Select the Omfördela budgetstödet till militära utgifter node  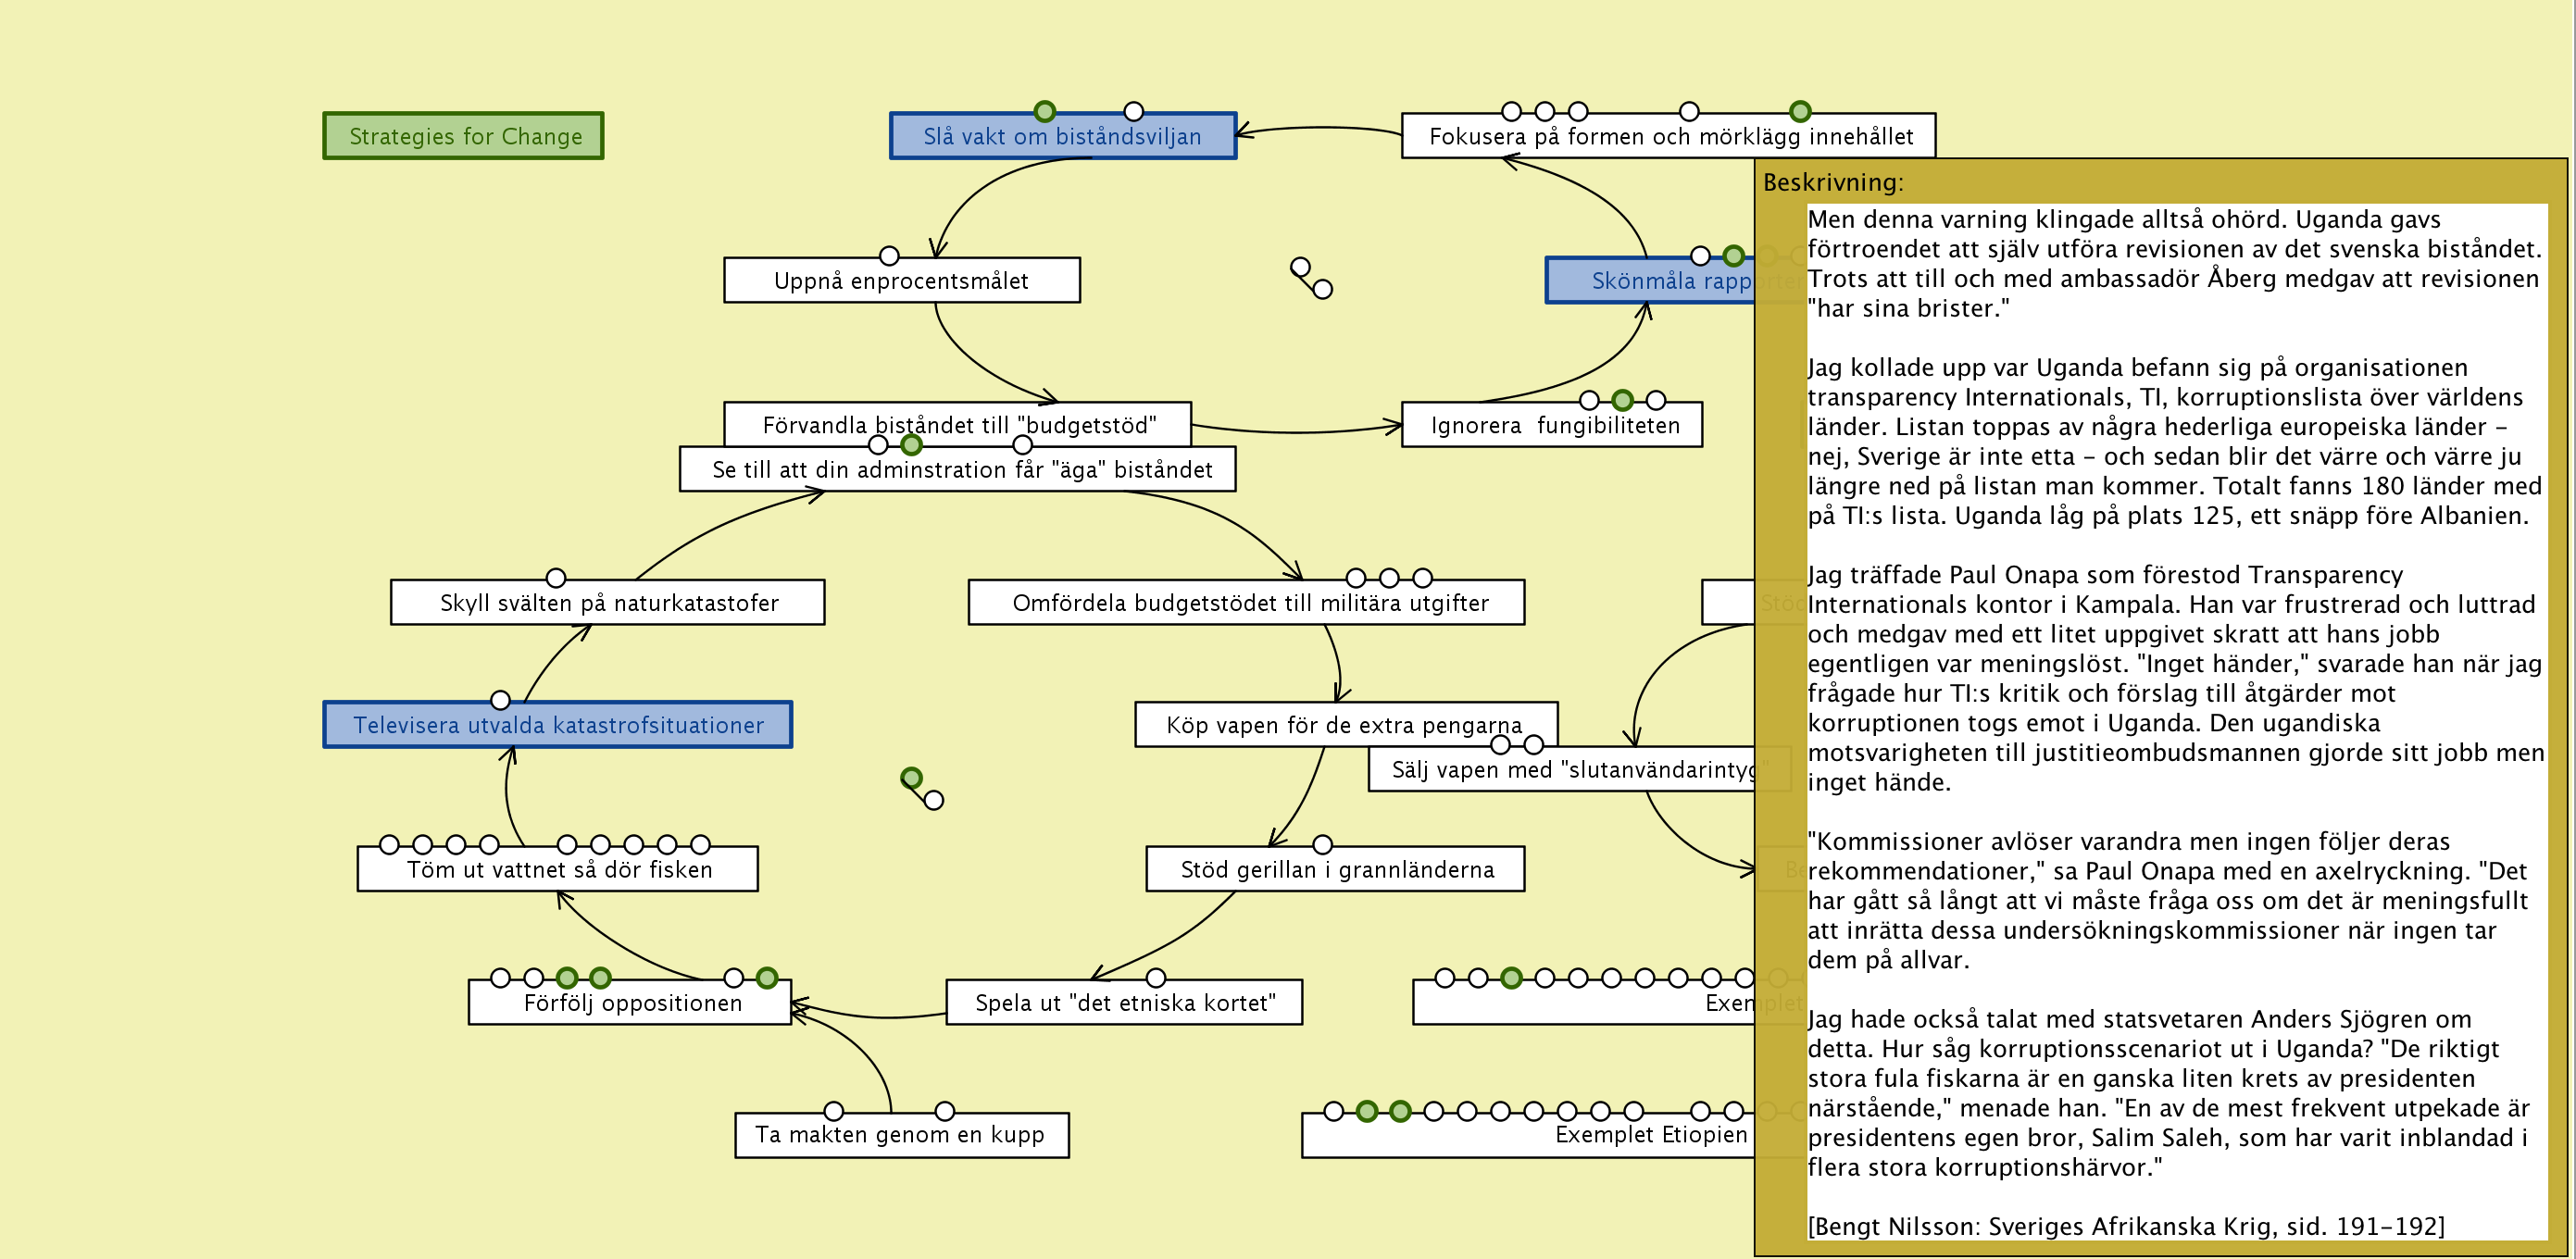tap(1246, 603)
